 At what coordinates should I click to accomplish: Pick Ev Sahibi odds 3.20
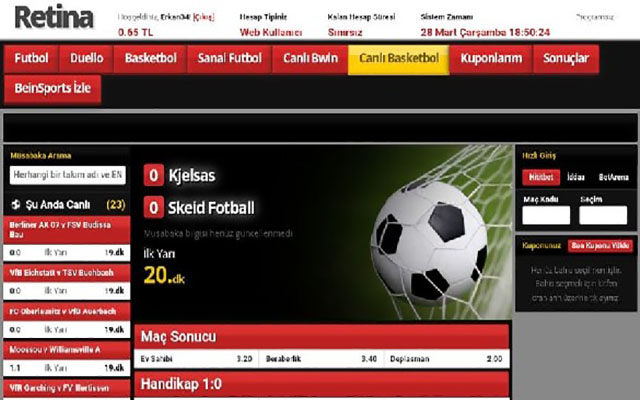(196, 359)
